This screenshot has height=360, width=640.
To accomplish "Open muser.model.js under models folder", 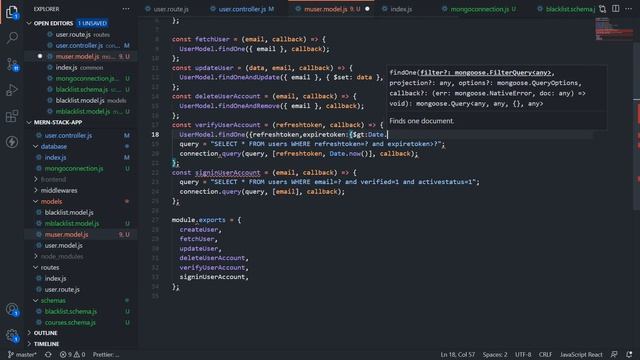I will (x=66, y=234).
